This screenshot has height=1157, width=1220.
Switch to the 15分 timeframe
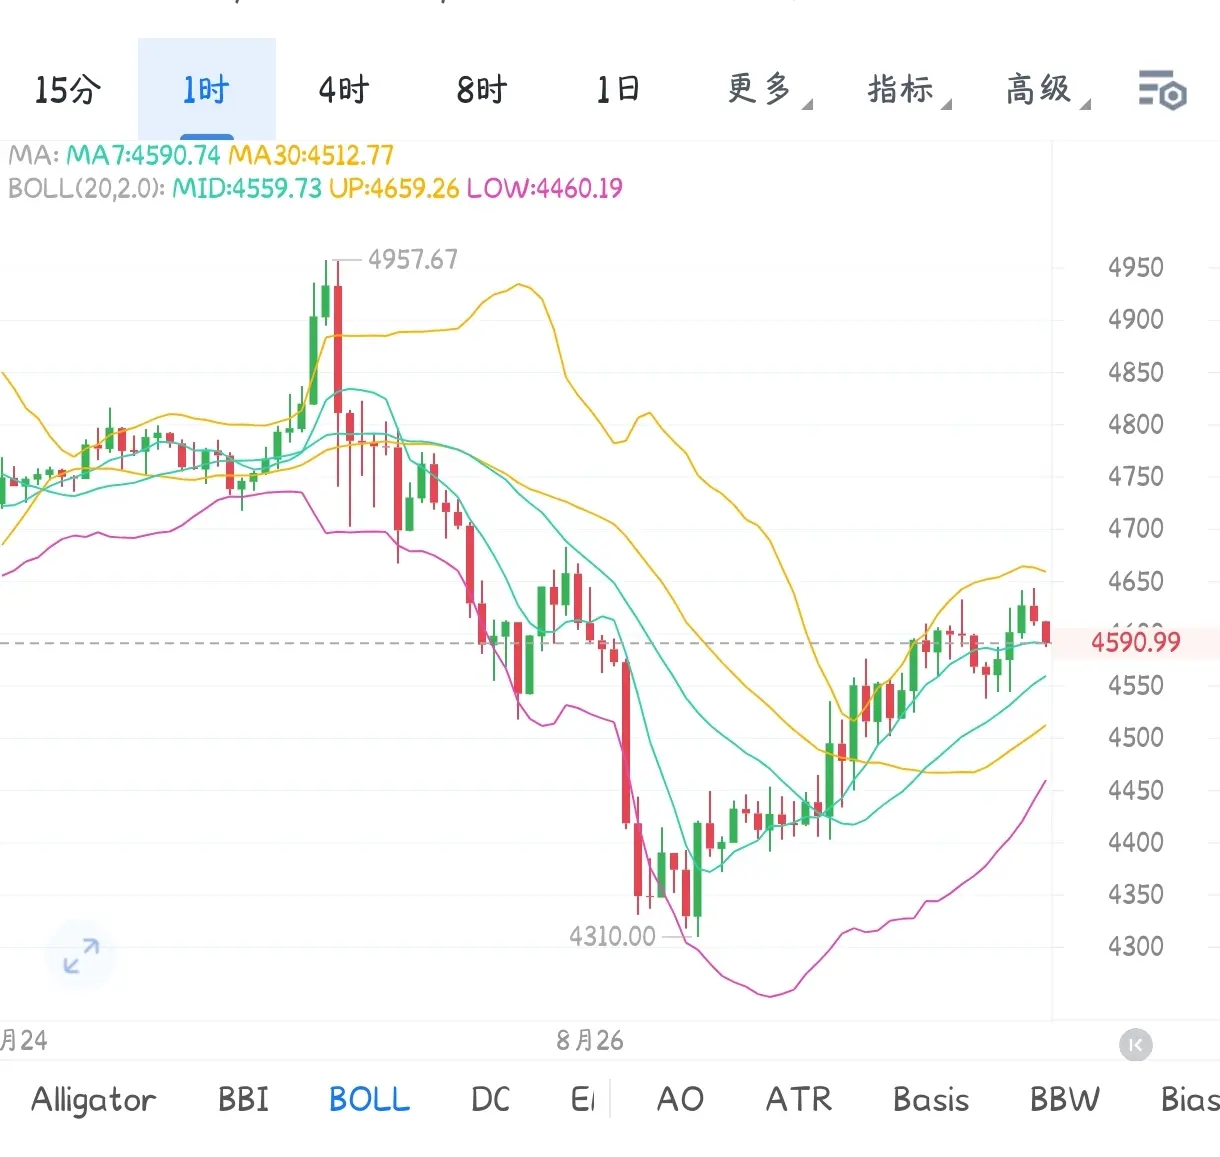pos(68,90)
